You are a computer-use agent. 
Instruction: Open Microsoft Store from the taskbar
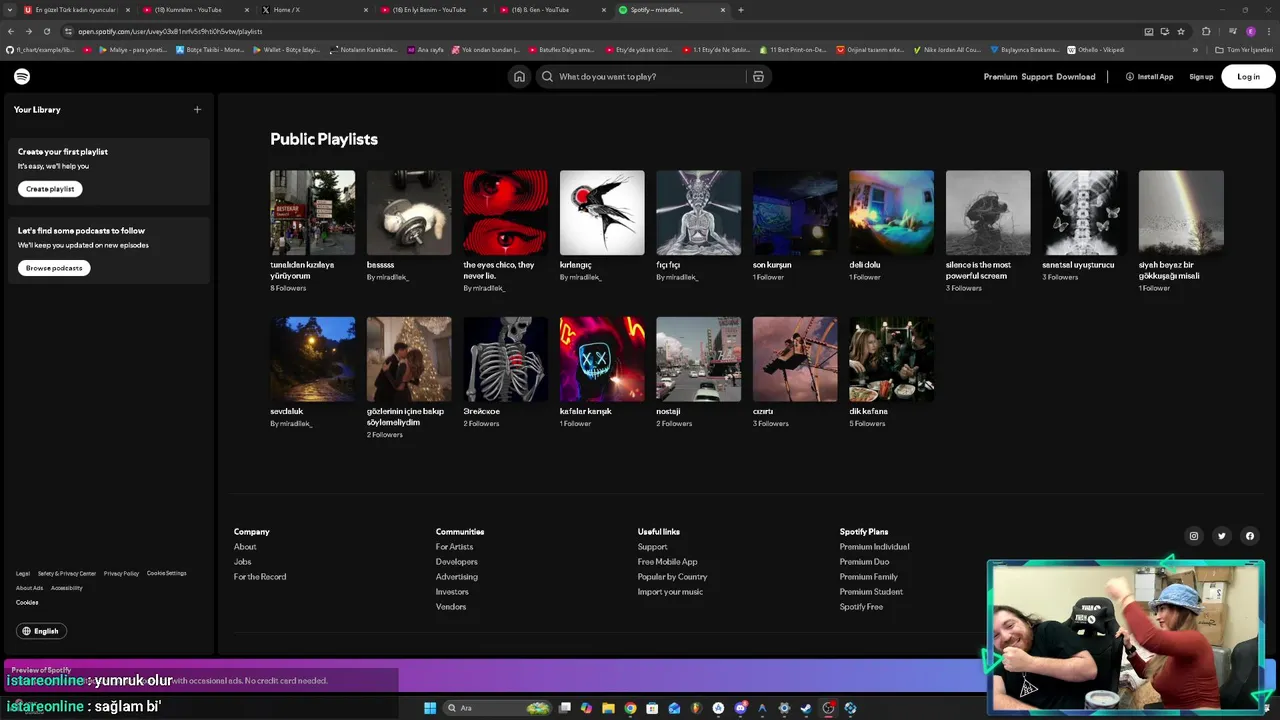coord(652,708)
